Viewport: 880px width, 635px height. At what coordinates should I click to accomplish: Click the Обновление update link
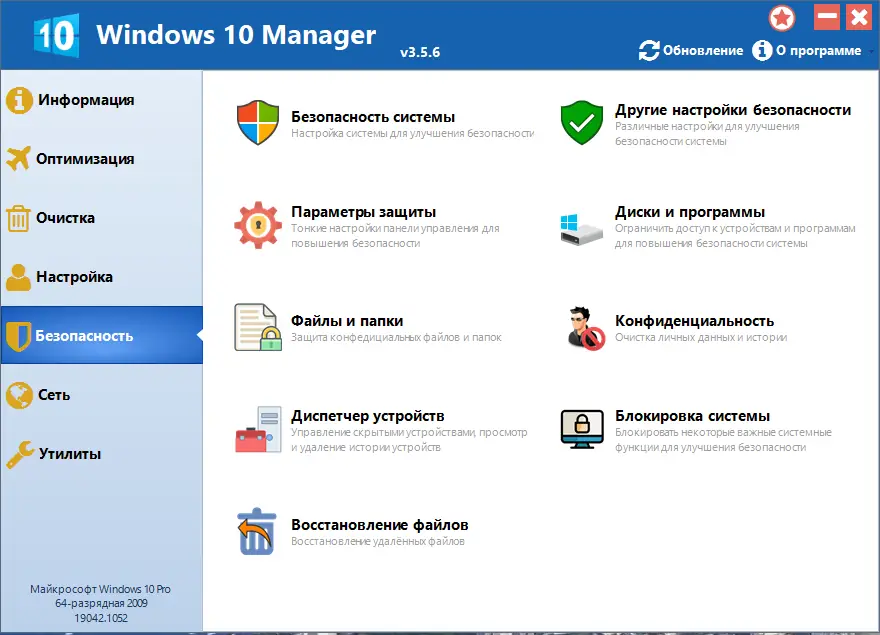703,51
